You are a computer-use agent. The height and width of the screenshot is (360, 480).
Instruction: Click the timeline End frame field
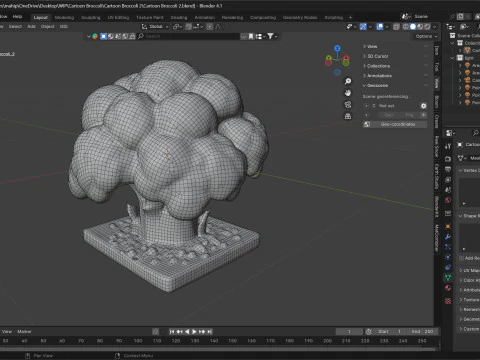[423, 331]
